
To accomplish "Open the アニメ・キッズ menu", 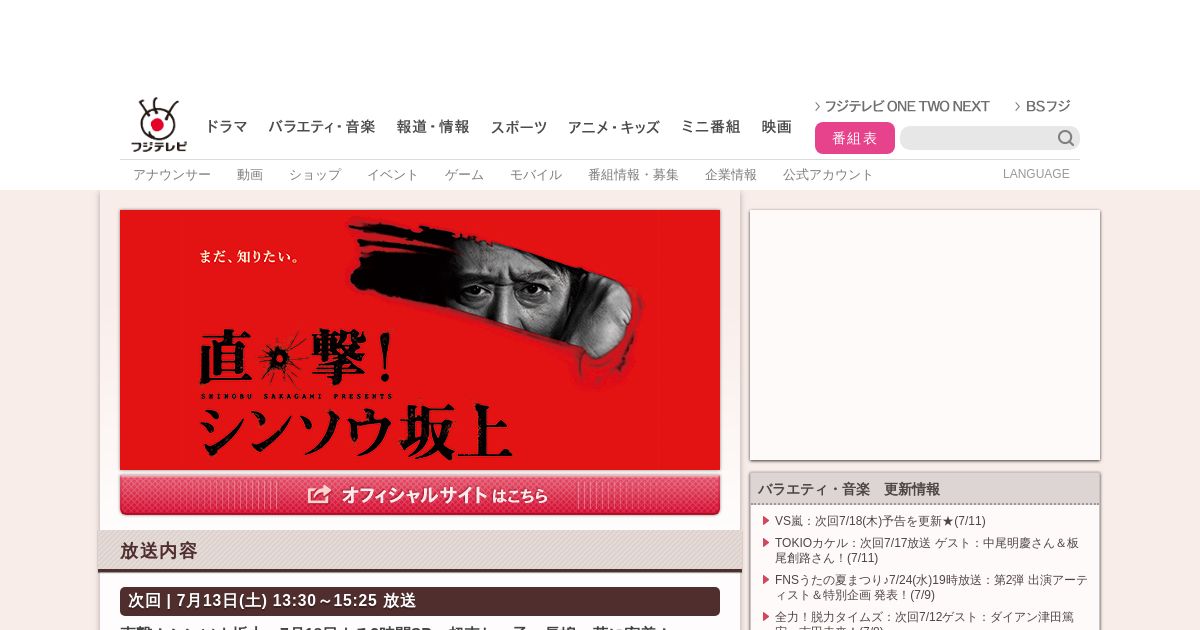I will (614, 127).
